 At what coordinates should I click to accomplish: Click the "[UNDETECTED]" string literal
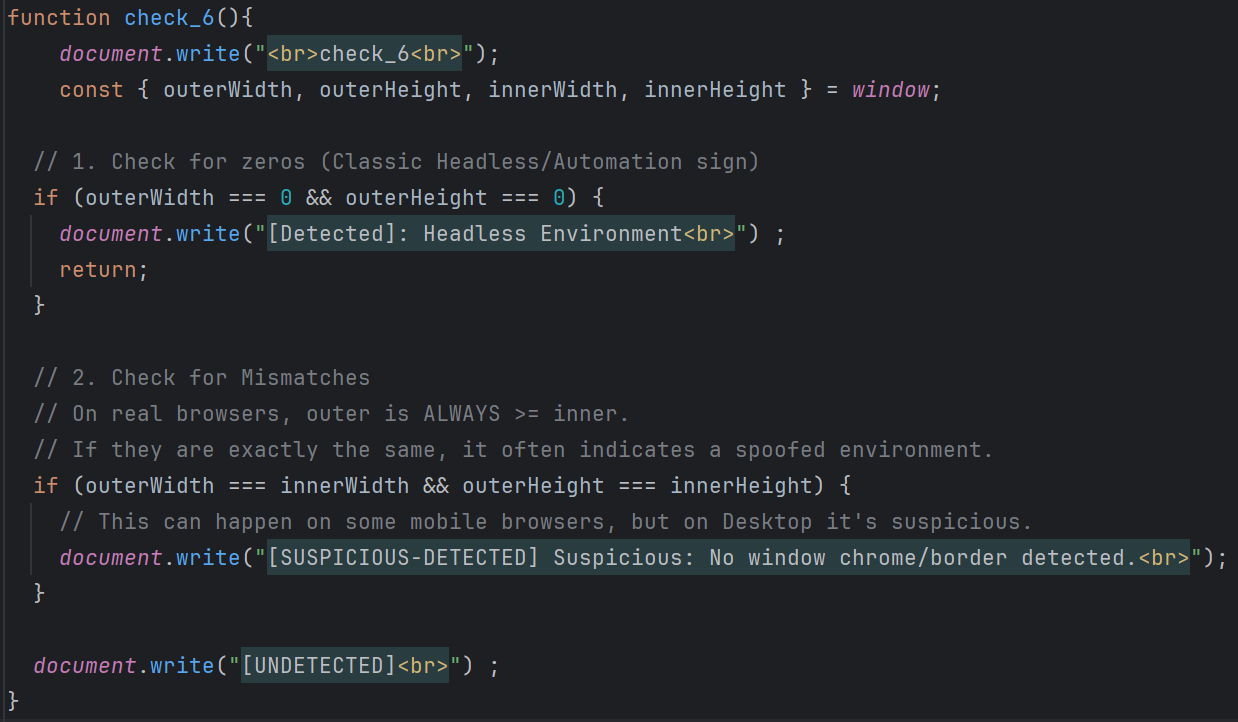pos(319,666)
